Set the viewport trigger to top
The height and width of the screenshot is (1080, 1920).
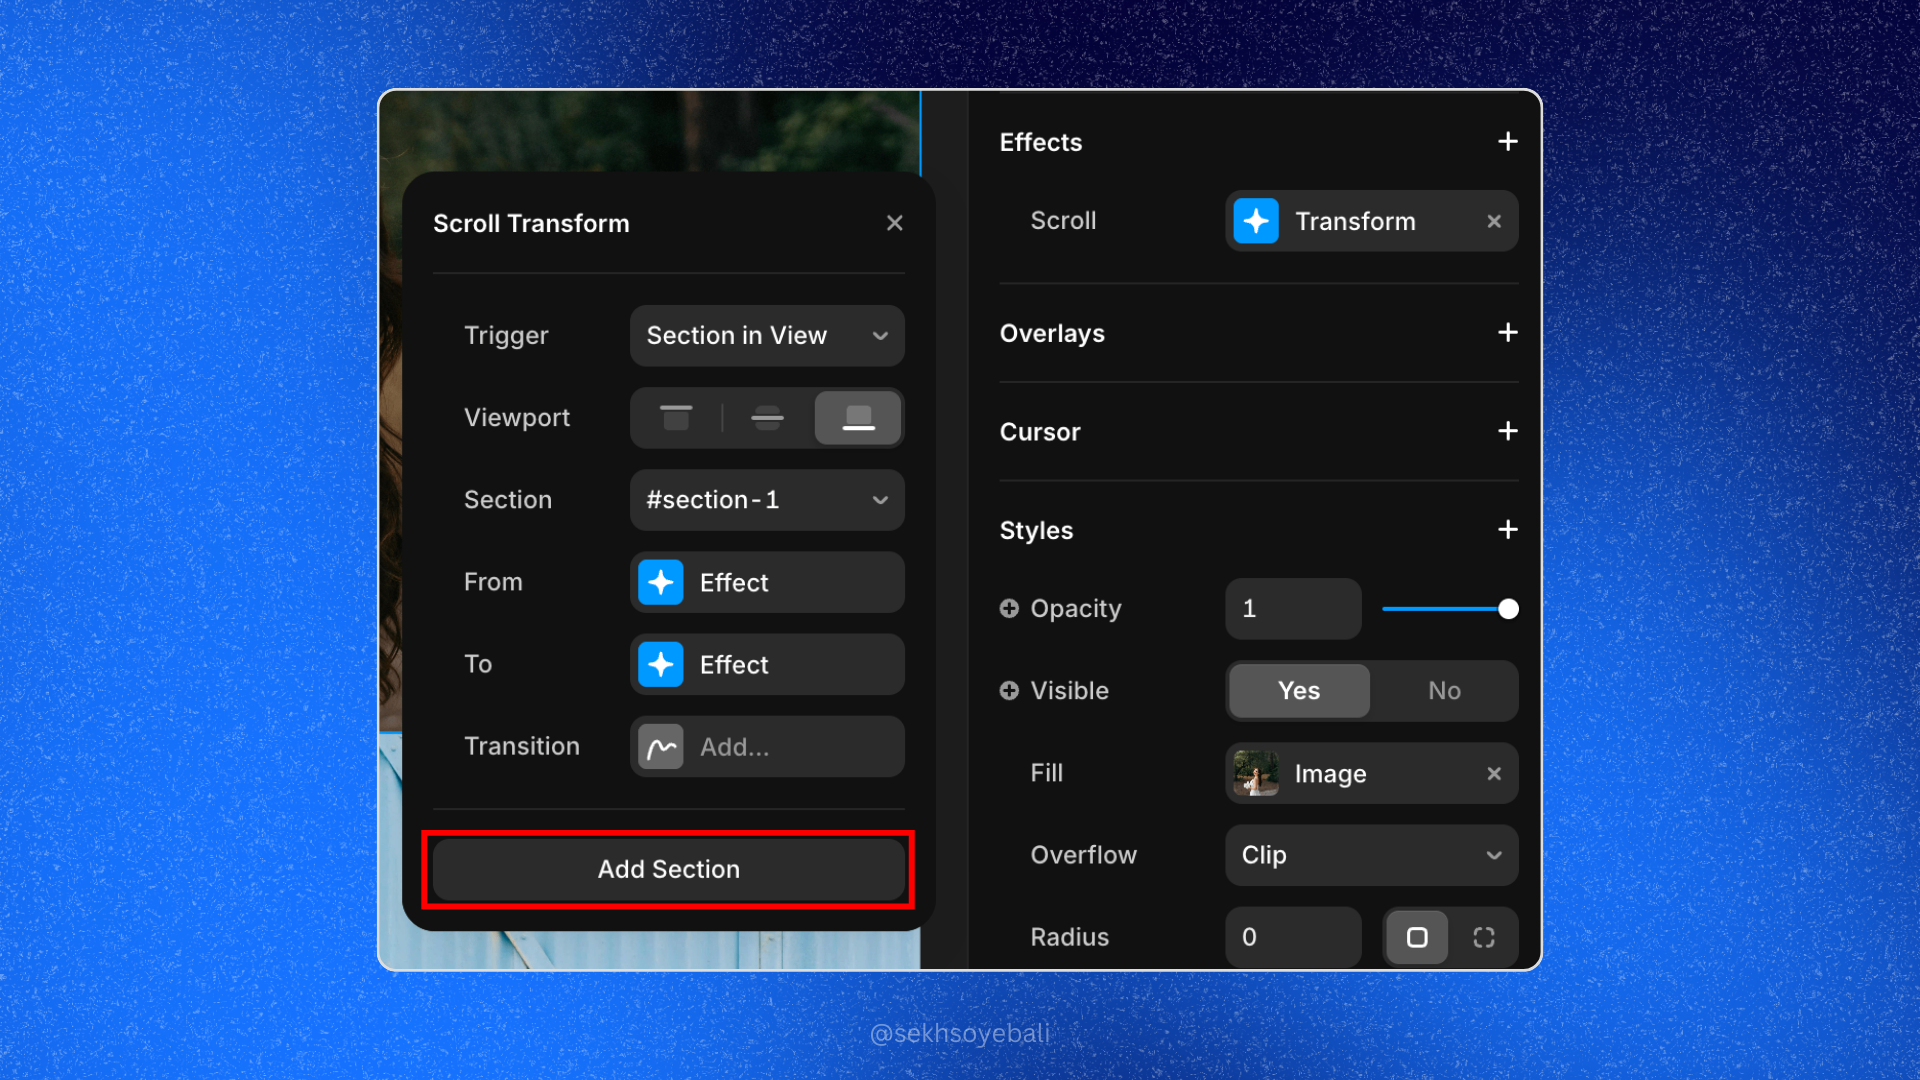(x=676, y=417)
